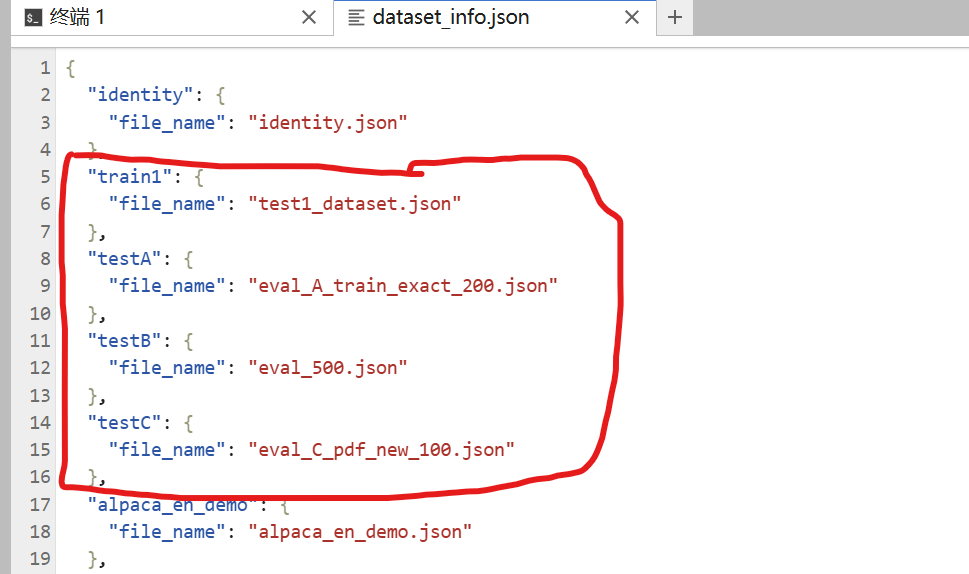Screen dimensions: 969x574
Task: Click the closing brace on line 13
Action: click(93, 395)
